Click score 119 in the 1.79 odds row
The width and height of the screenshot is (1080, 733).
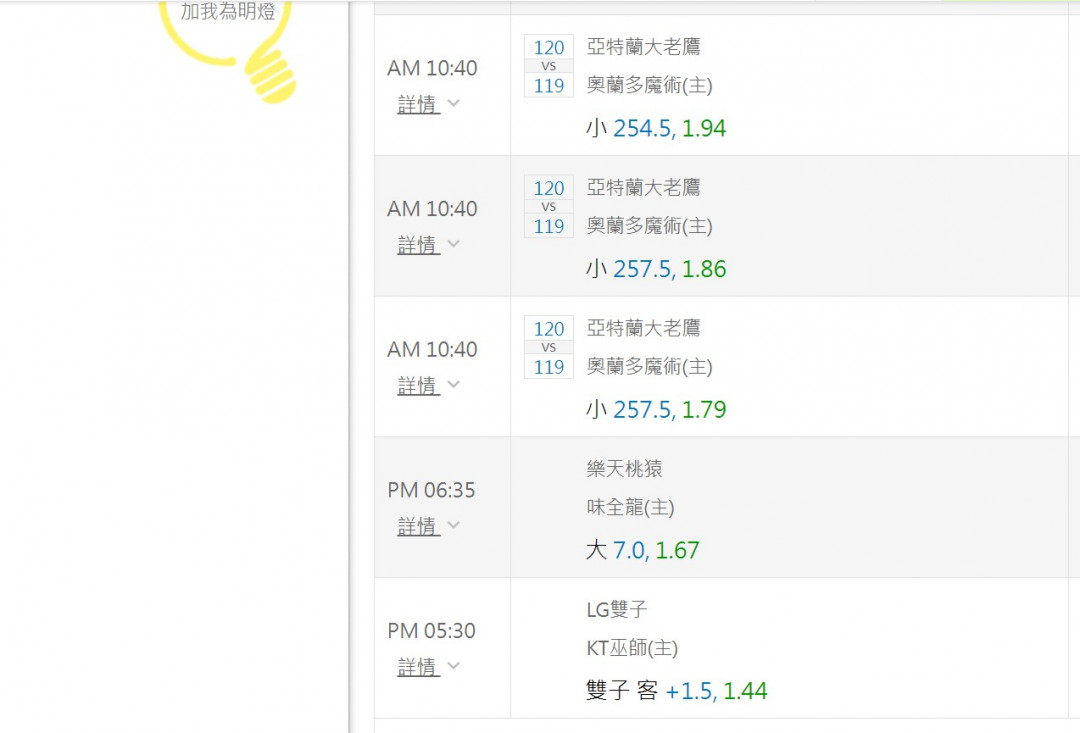[549, 366]
